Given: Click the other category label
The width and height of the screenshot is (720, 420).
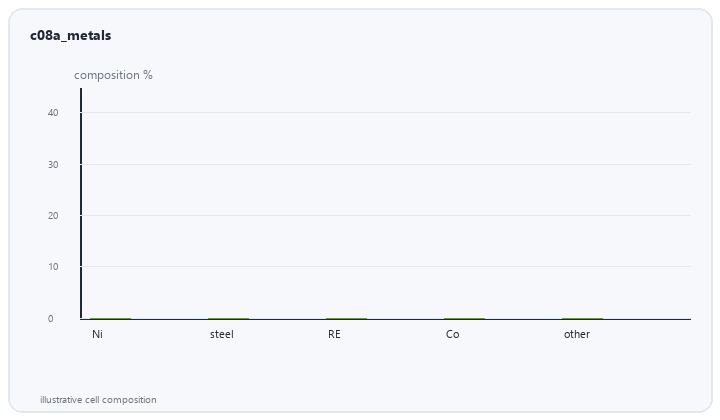Looking at the screenshot, I should [577, 334].
